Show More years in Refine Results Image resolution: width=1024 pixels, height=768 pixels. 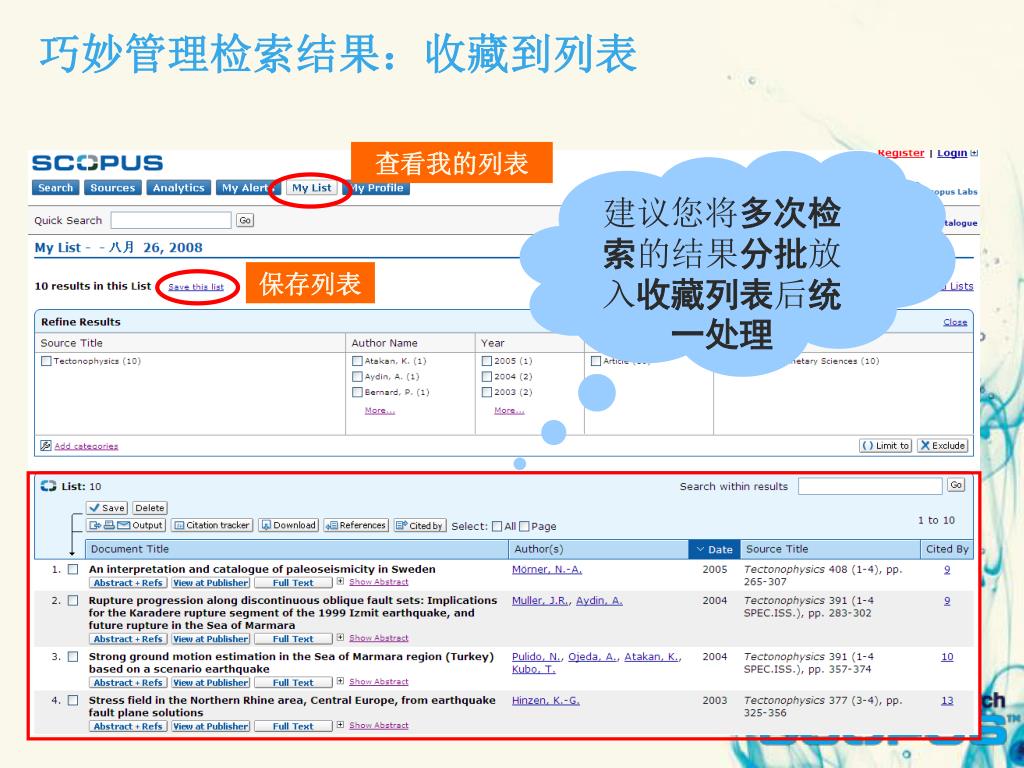tap(509, 411)
